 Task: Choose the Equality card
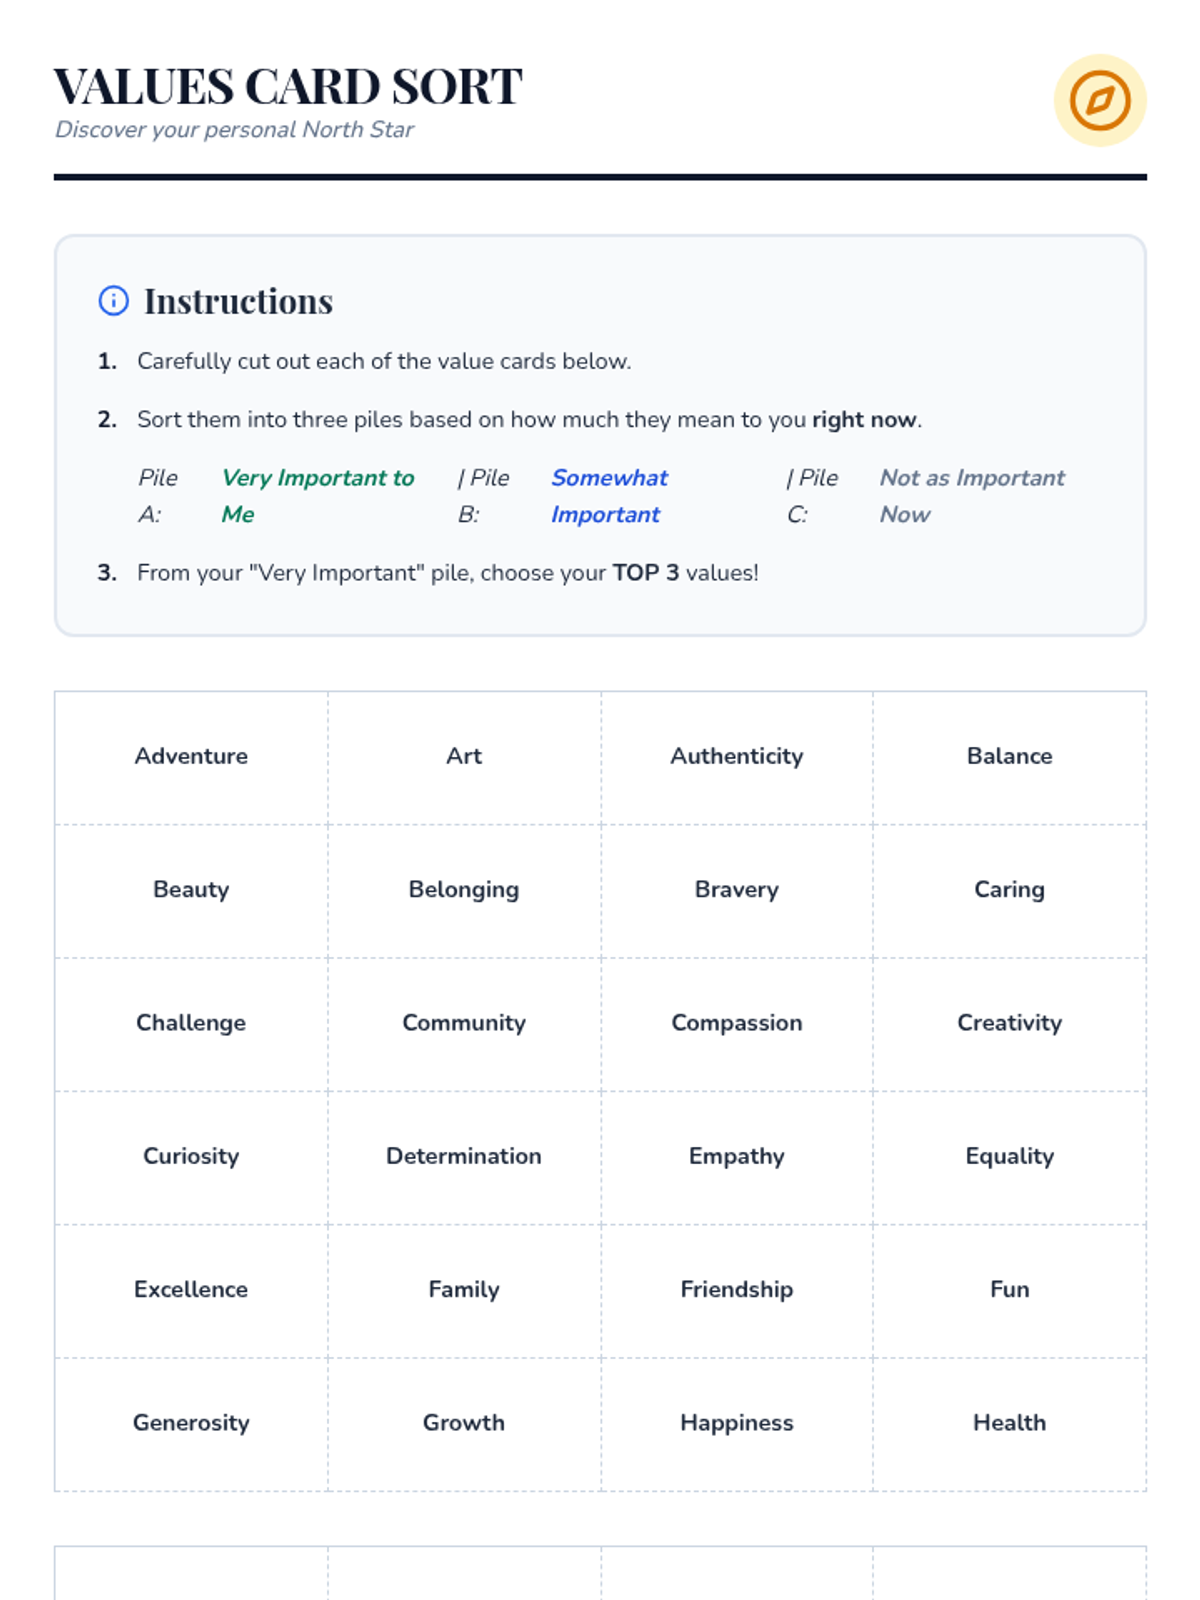click(x=1009, y=1157)
